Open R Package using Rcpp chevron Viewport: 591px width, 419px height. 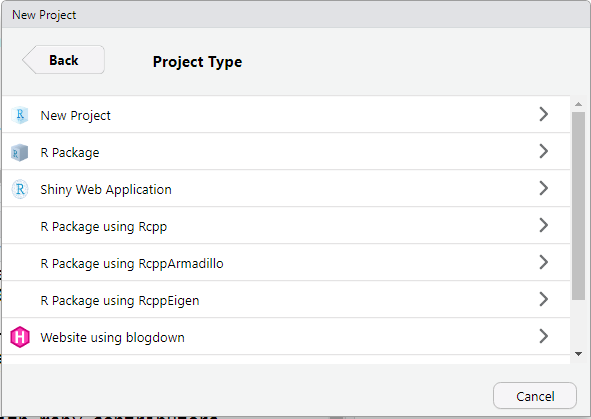point(543,225)
